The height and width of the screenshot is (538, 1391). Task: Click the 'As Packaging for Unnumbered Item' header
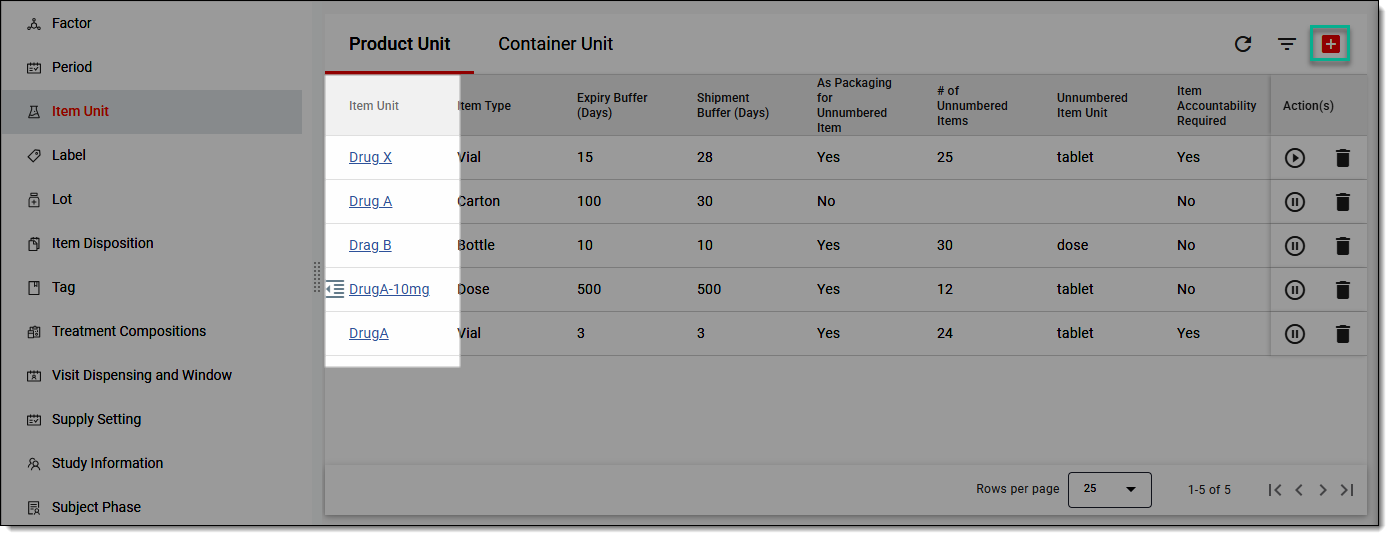854,105
